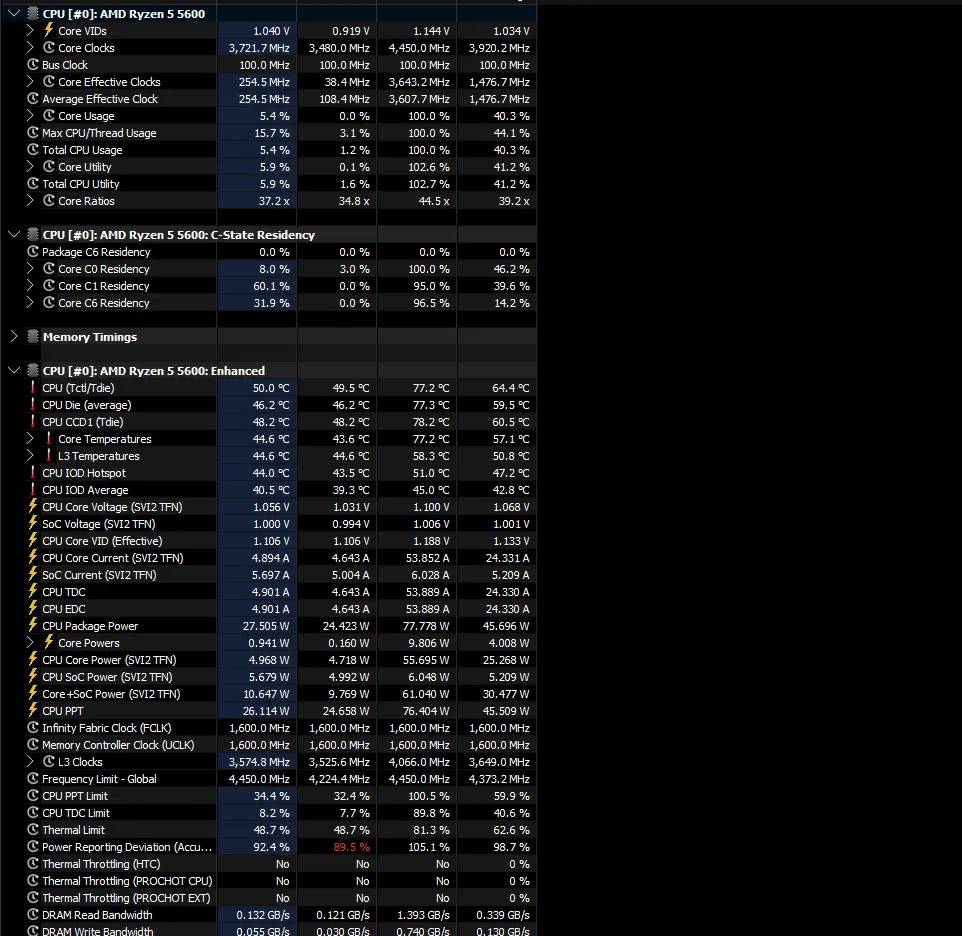Click the clock icon beside Package C6 Residency

[33, 251]
